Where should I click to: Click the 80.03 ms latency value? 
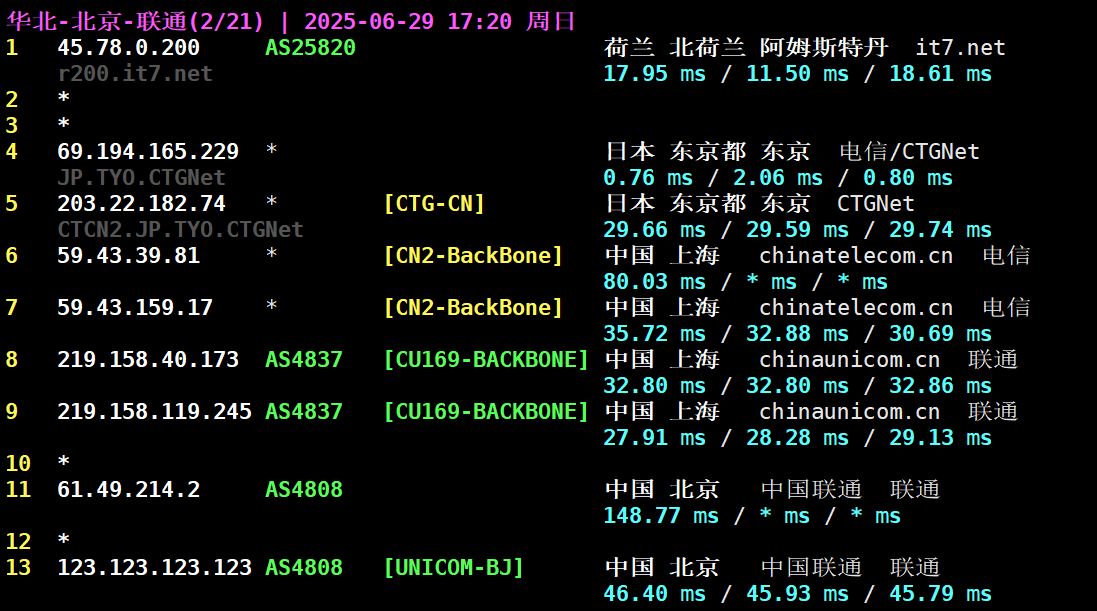654,281
